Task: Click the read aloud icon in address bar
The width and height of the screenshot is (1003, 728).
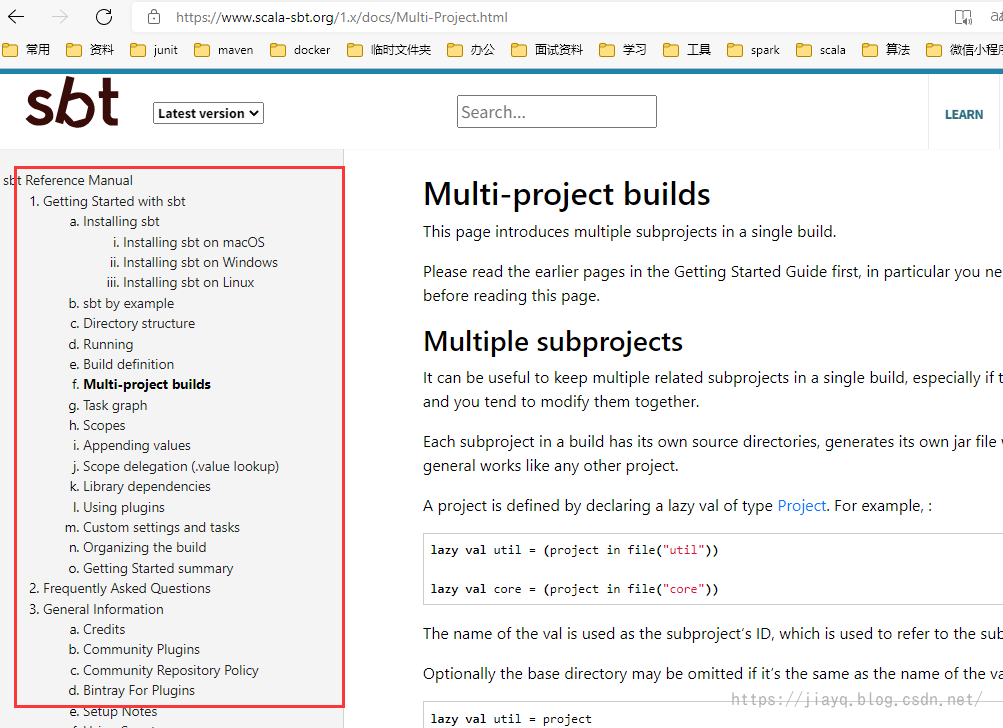Action: pyautogui.click(x=963, y=17)
